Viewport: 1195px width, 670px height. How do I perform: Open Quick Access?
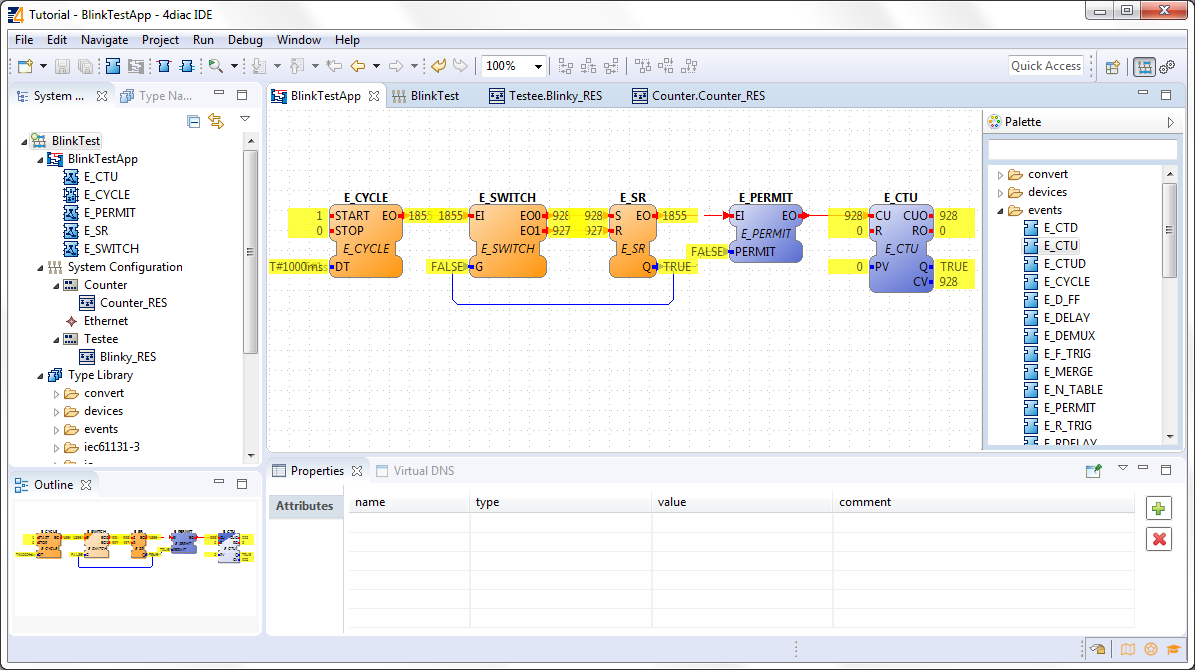coord(1046,65)
